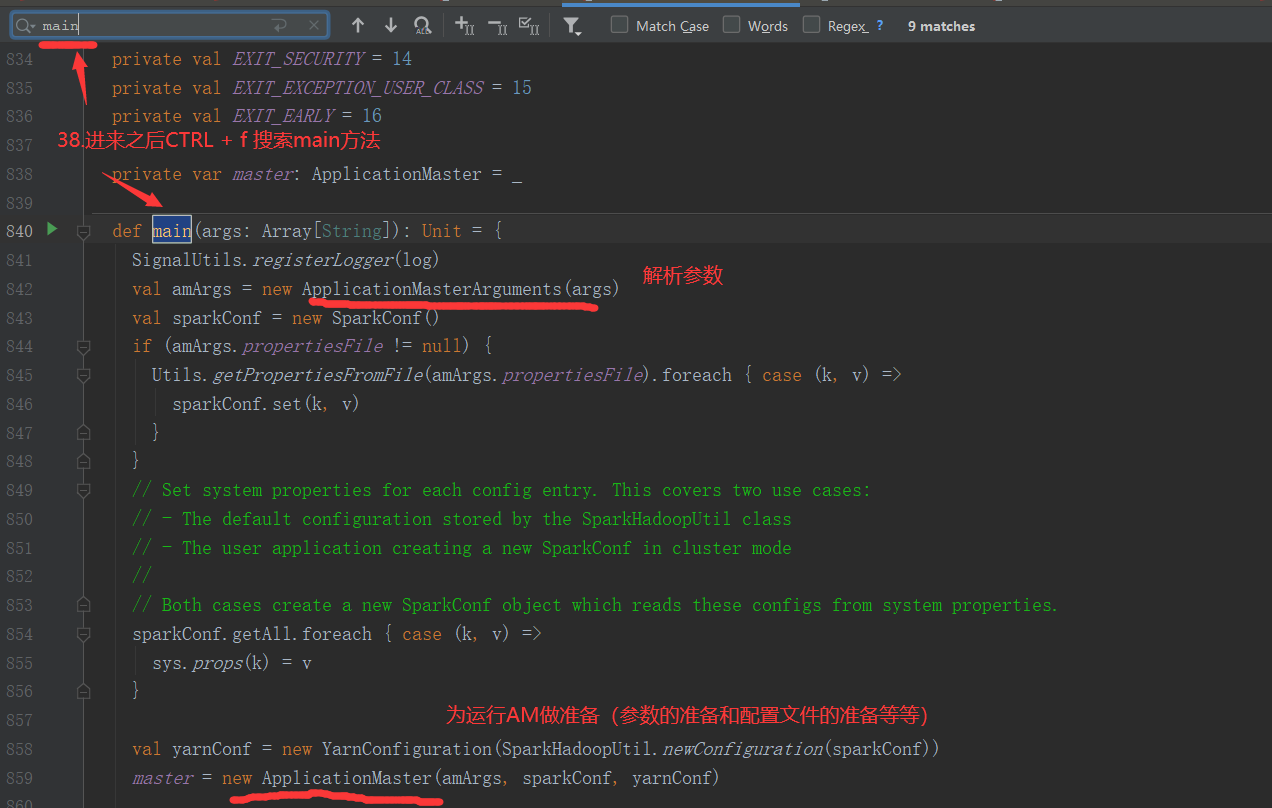Click 'EXIT_SECURITY' constant on line 834
Viewport: 1272px width, 808px height.
(297, 59)
